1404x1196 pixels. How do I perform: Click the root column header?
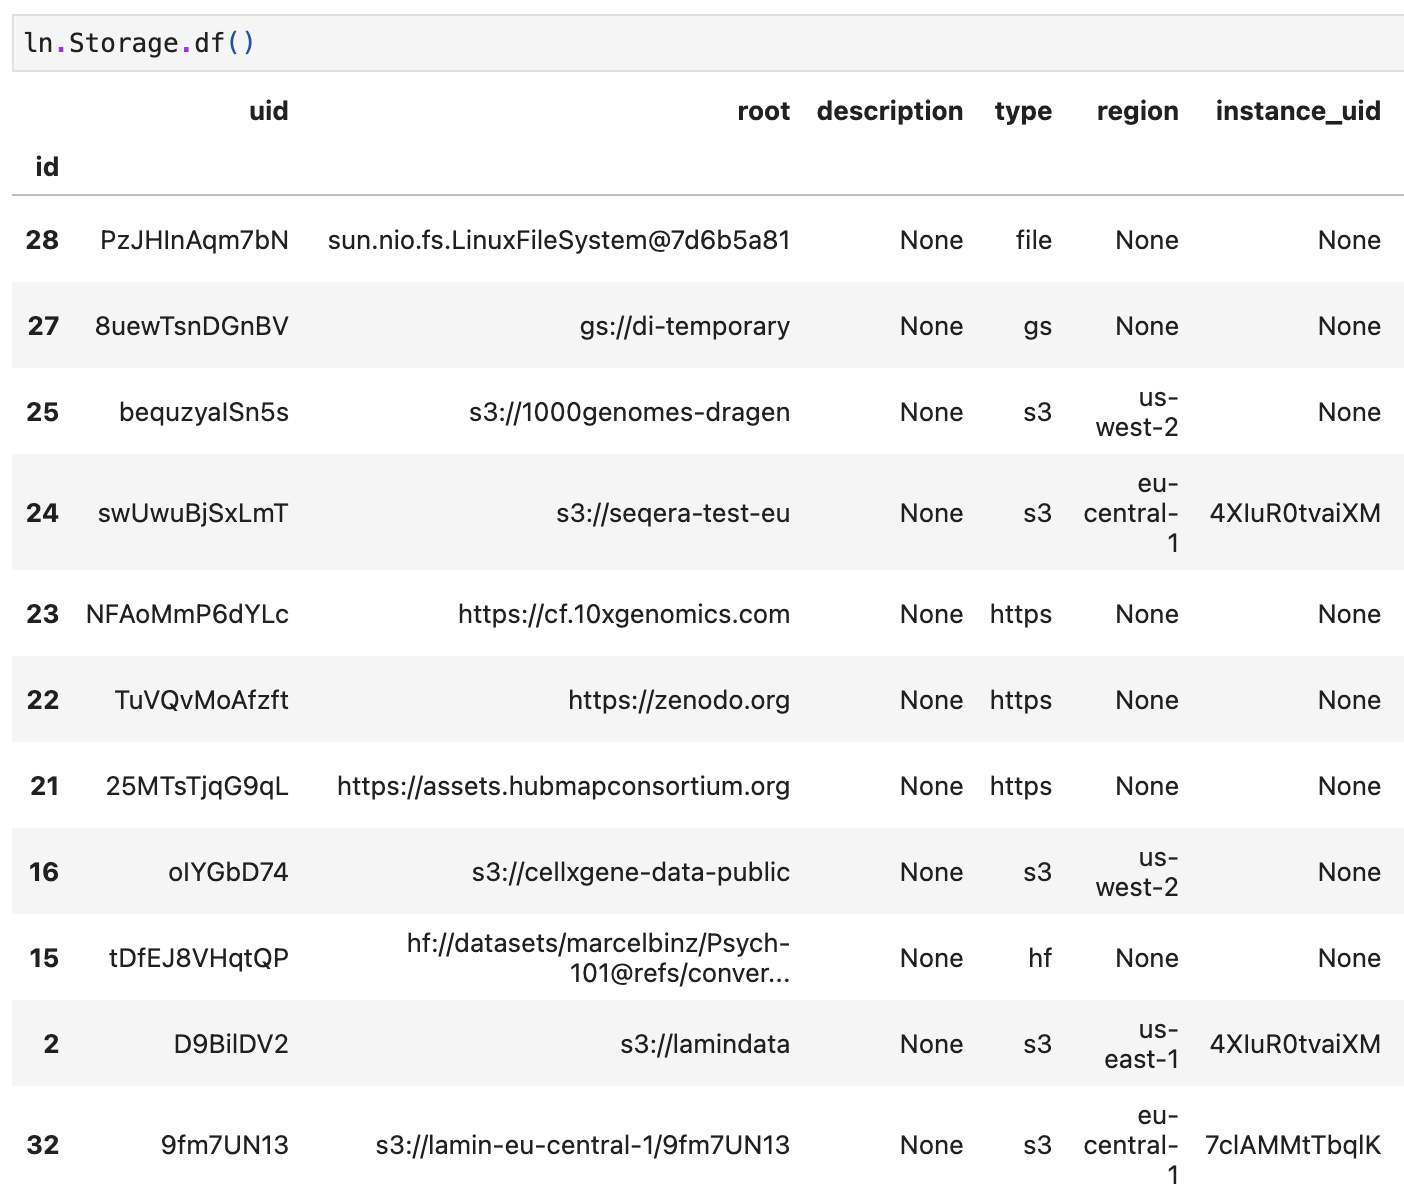[x=763, y=111]
